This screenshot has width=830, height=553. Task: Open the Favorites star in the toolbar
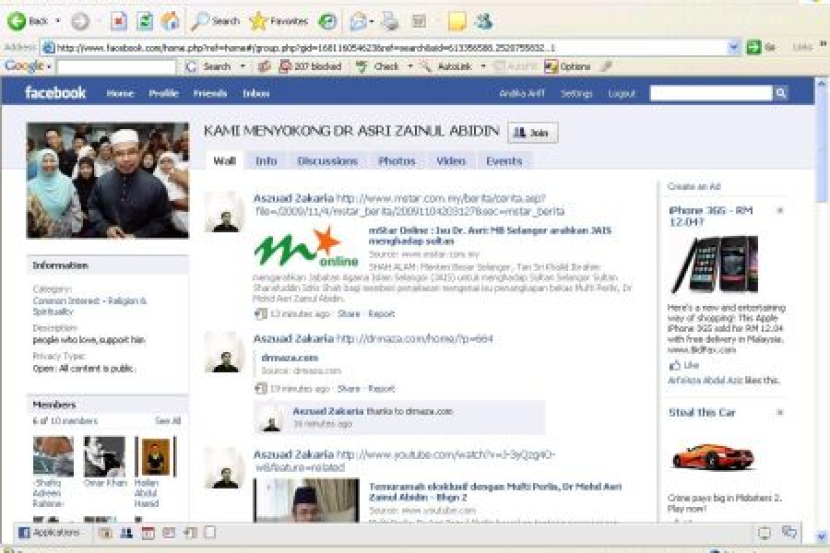278,20
